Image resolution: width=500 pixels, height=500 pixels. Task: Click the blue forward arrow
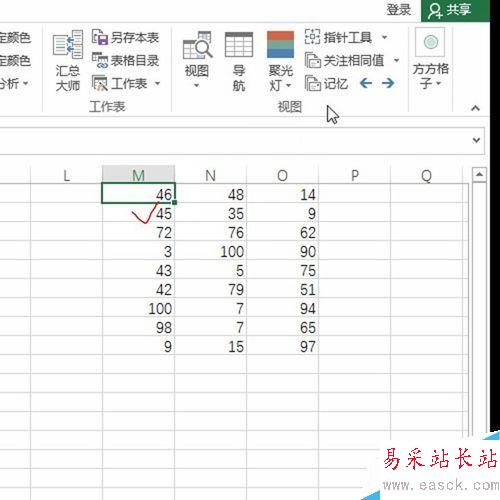[388, 83]
